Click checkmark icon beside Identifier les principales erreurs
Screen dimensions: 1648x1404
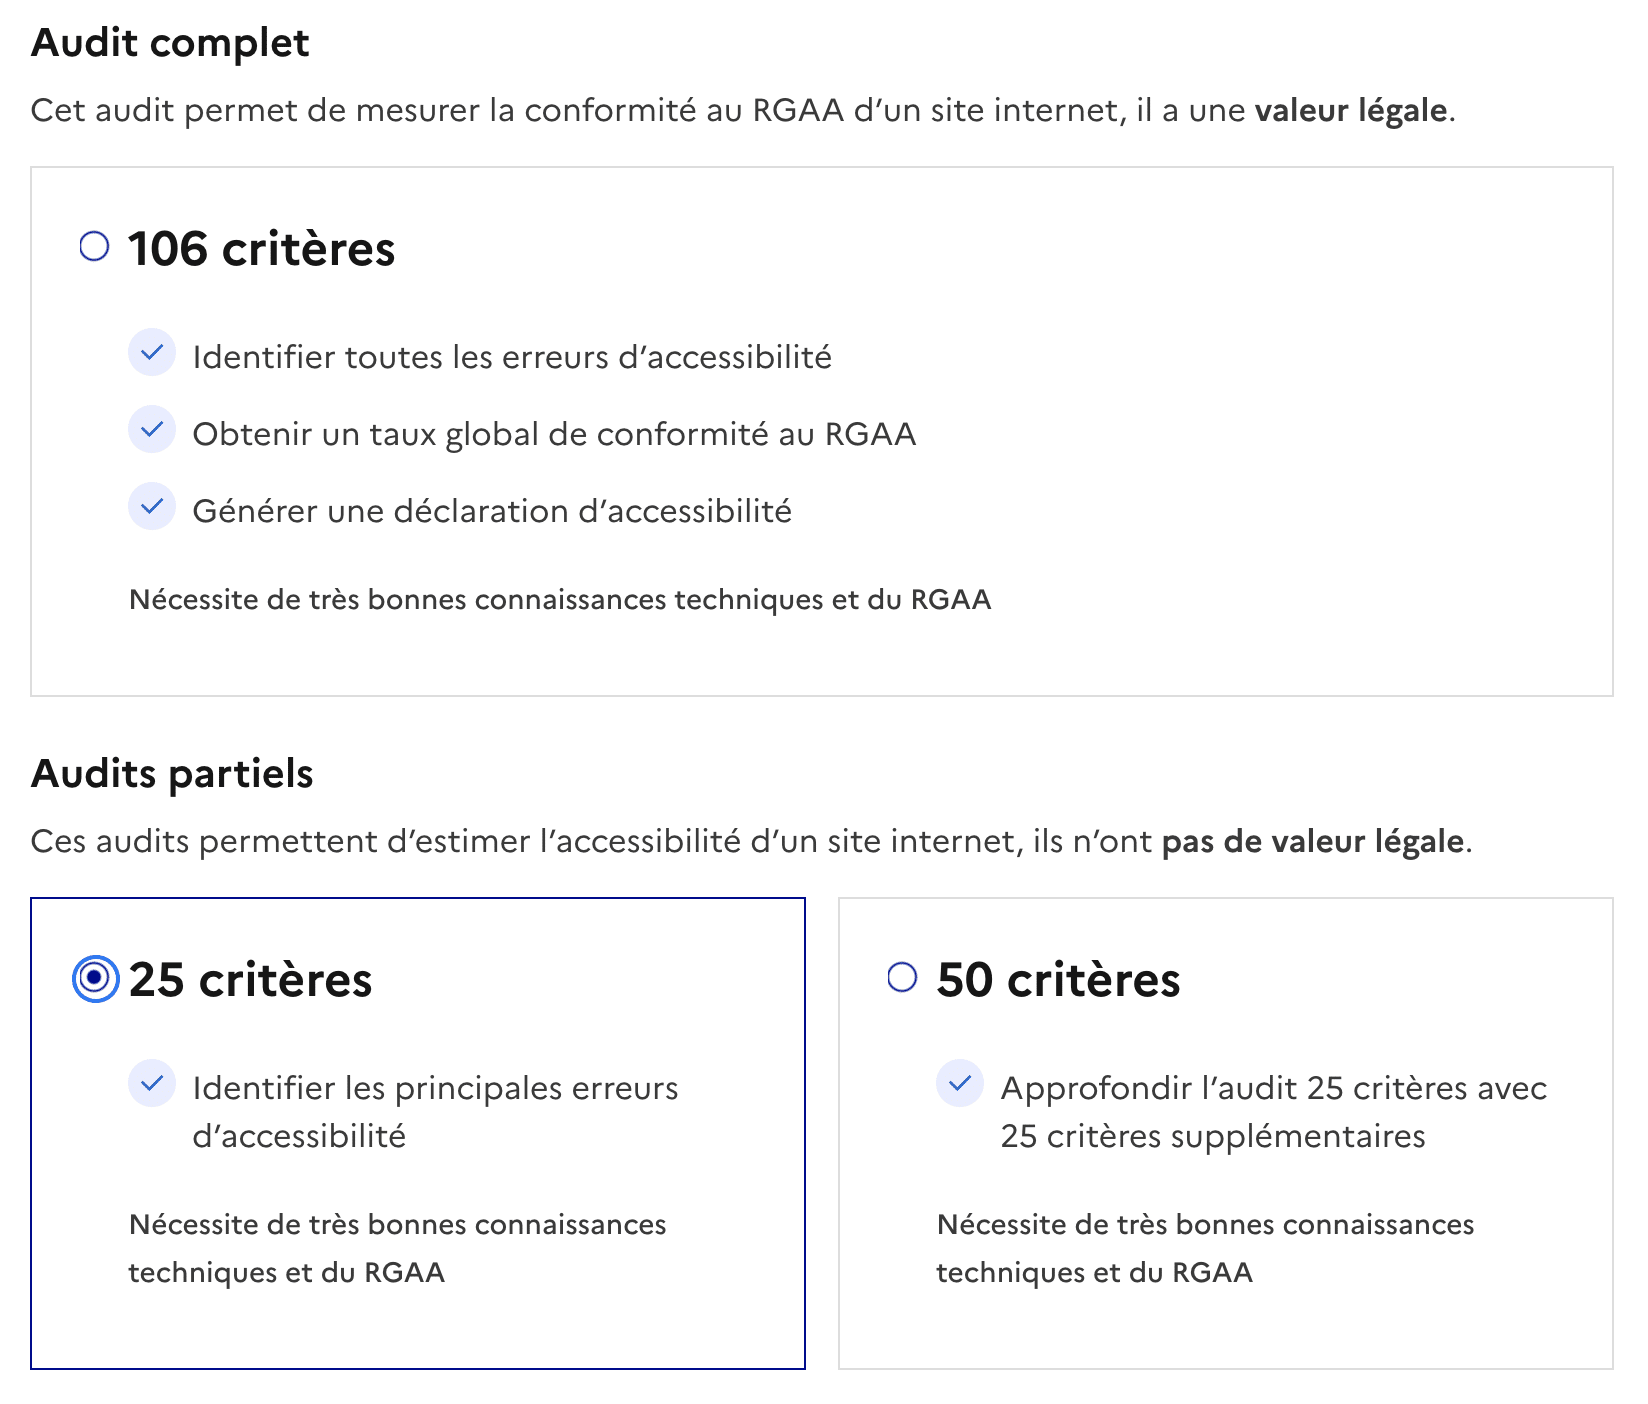click(152, 1084)
